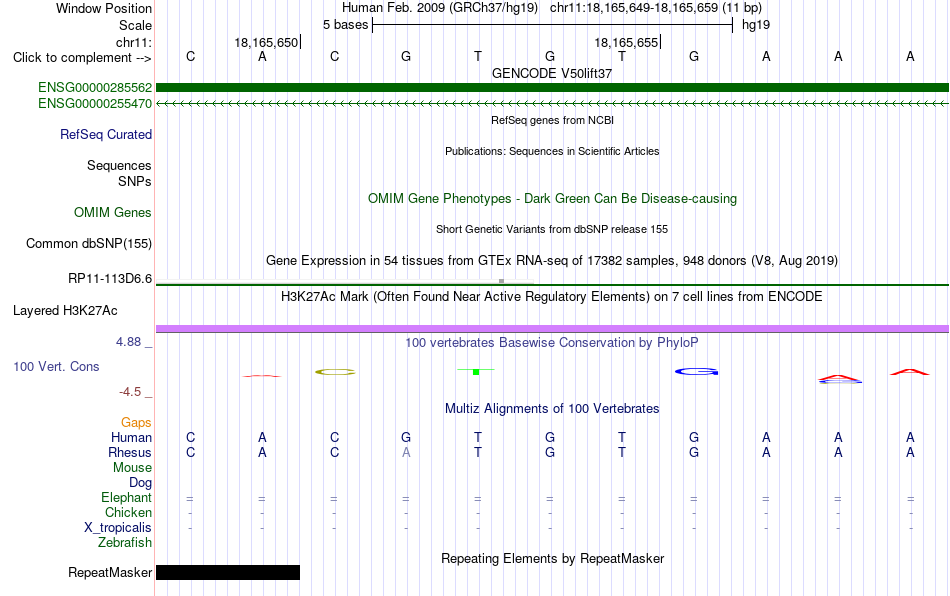The height and width of the screenshot is (596, 950).
Task: Click 'Repeating Elements by RepeatMasker' title
Action: pos(553,558)
